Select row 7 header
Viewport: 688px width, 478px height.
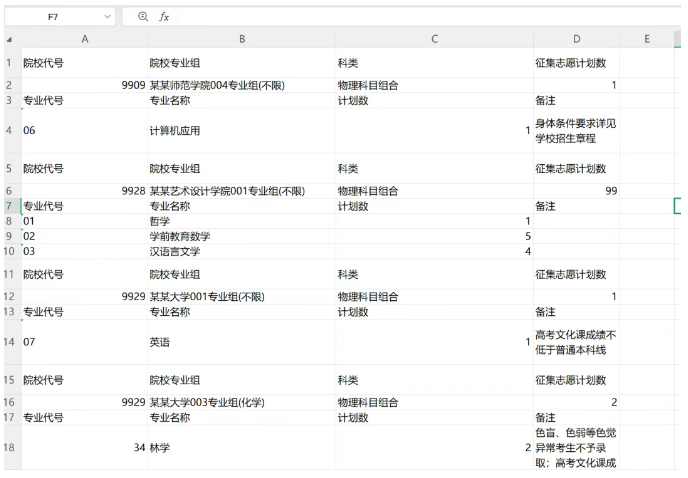point(10,206)
